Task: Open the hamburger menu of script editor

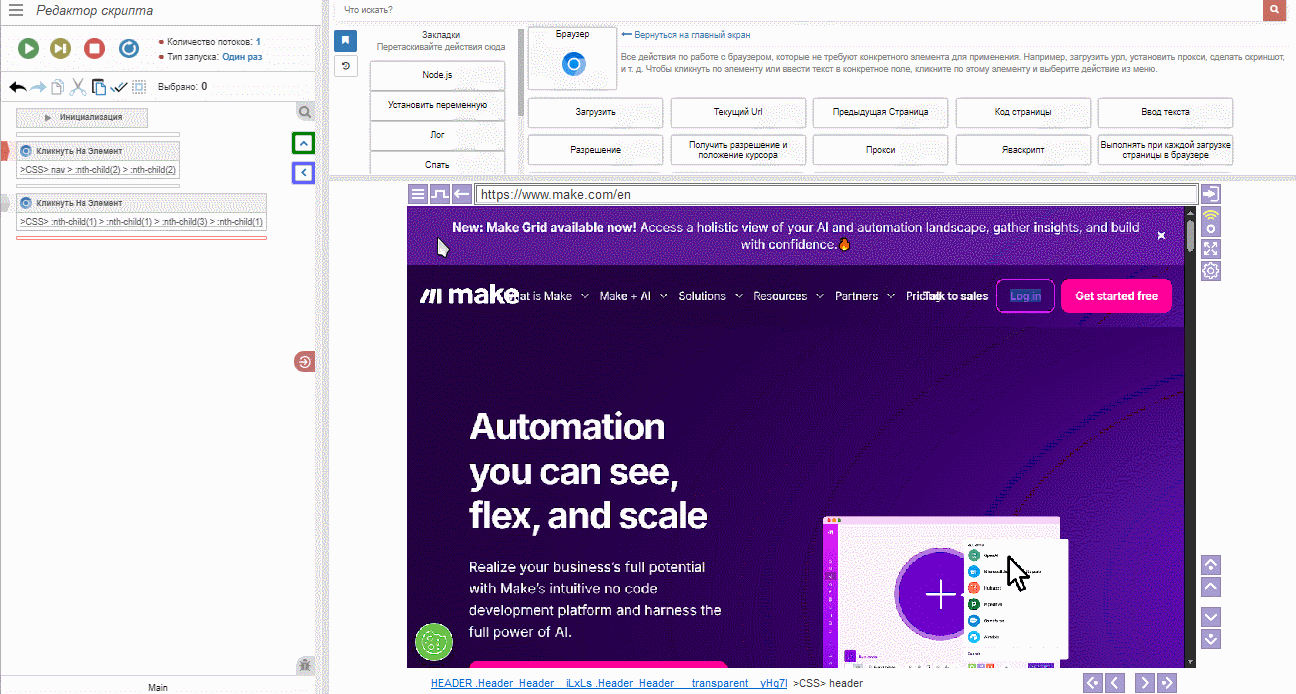Action: 16,11
